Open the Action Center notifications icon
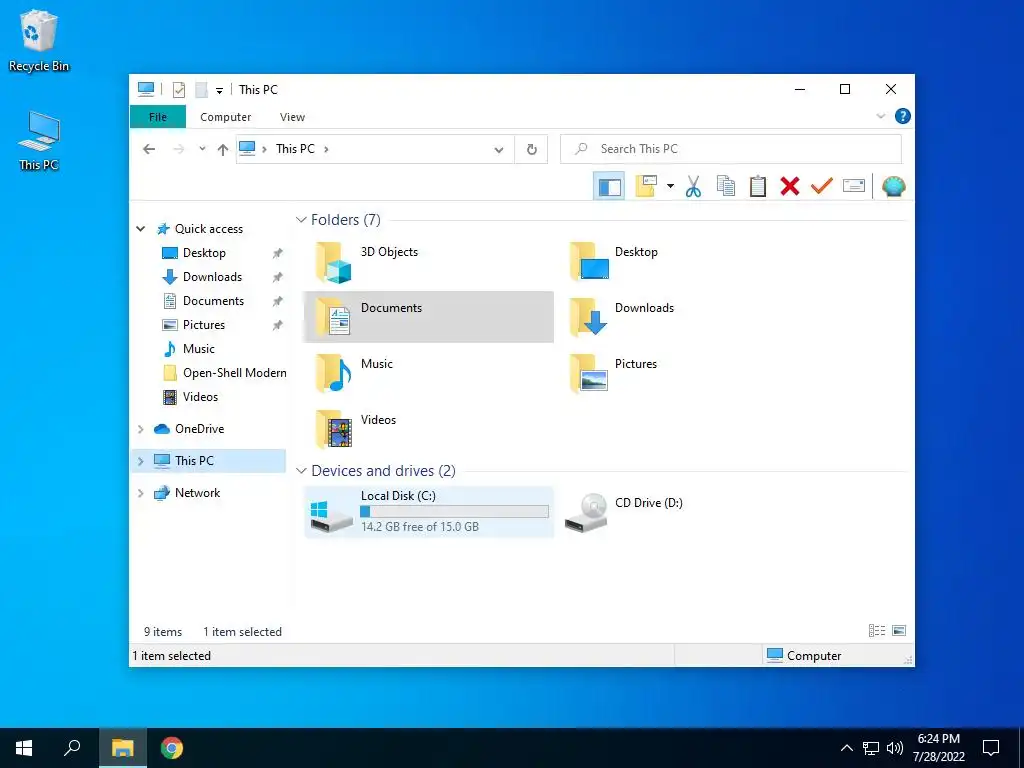1024x768 pixels. click(991, 748)
